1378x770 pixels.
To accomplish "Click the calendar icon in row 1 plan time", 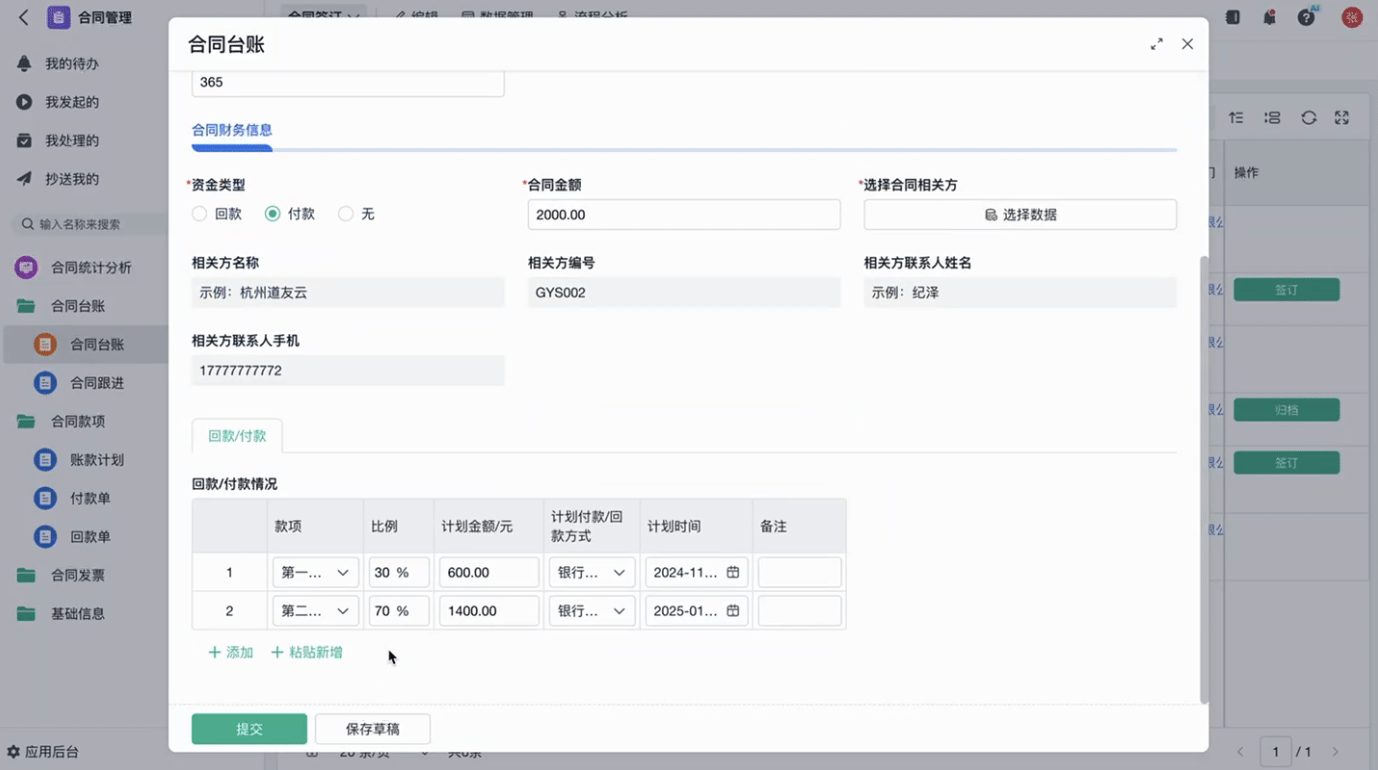I will pos(733,573).
